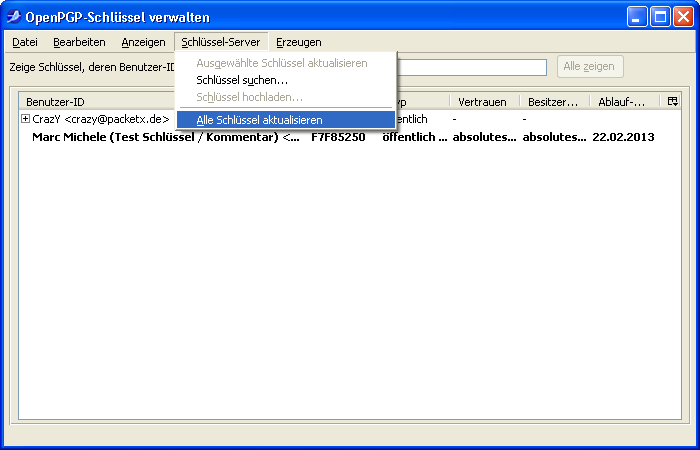Click key ID F7F85250

tap(338, 137)
